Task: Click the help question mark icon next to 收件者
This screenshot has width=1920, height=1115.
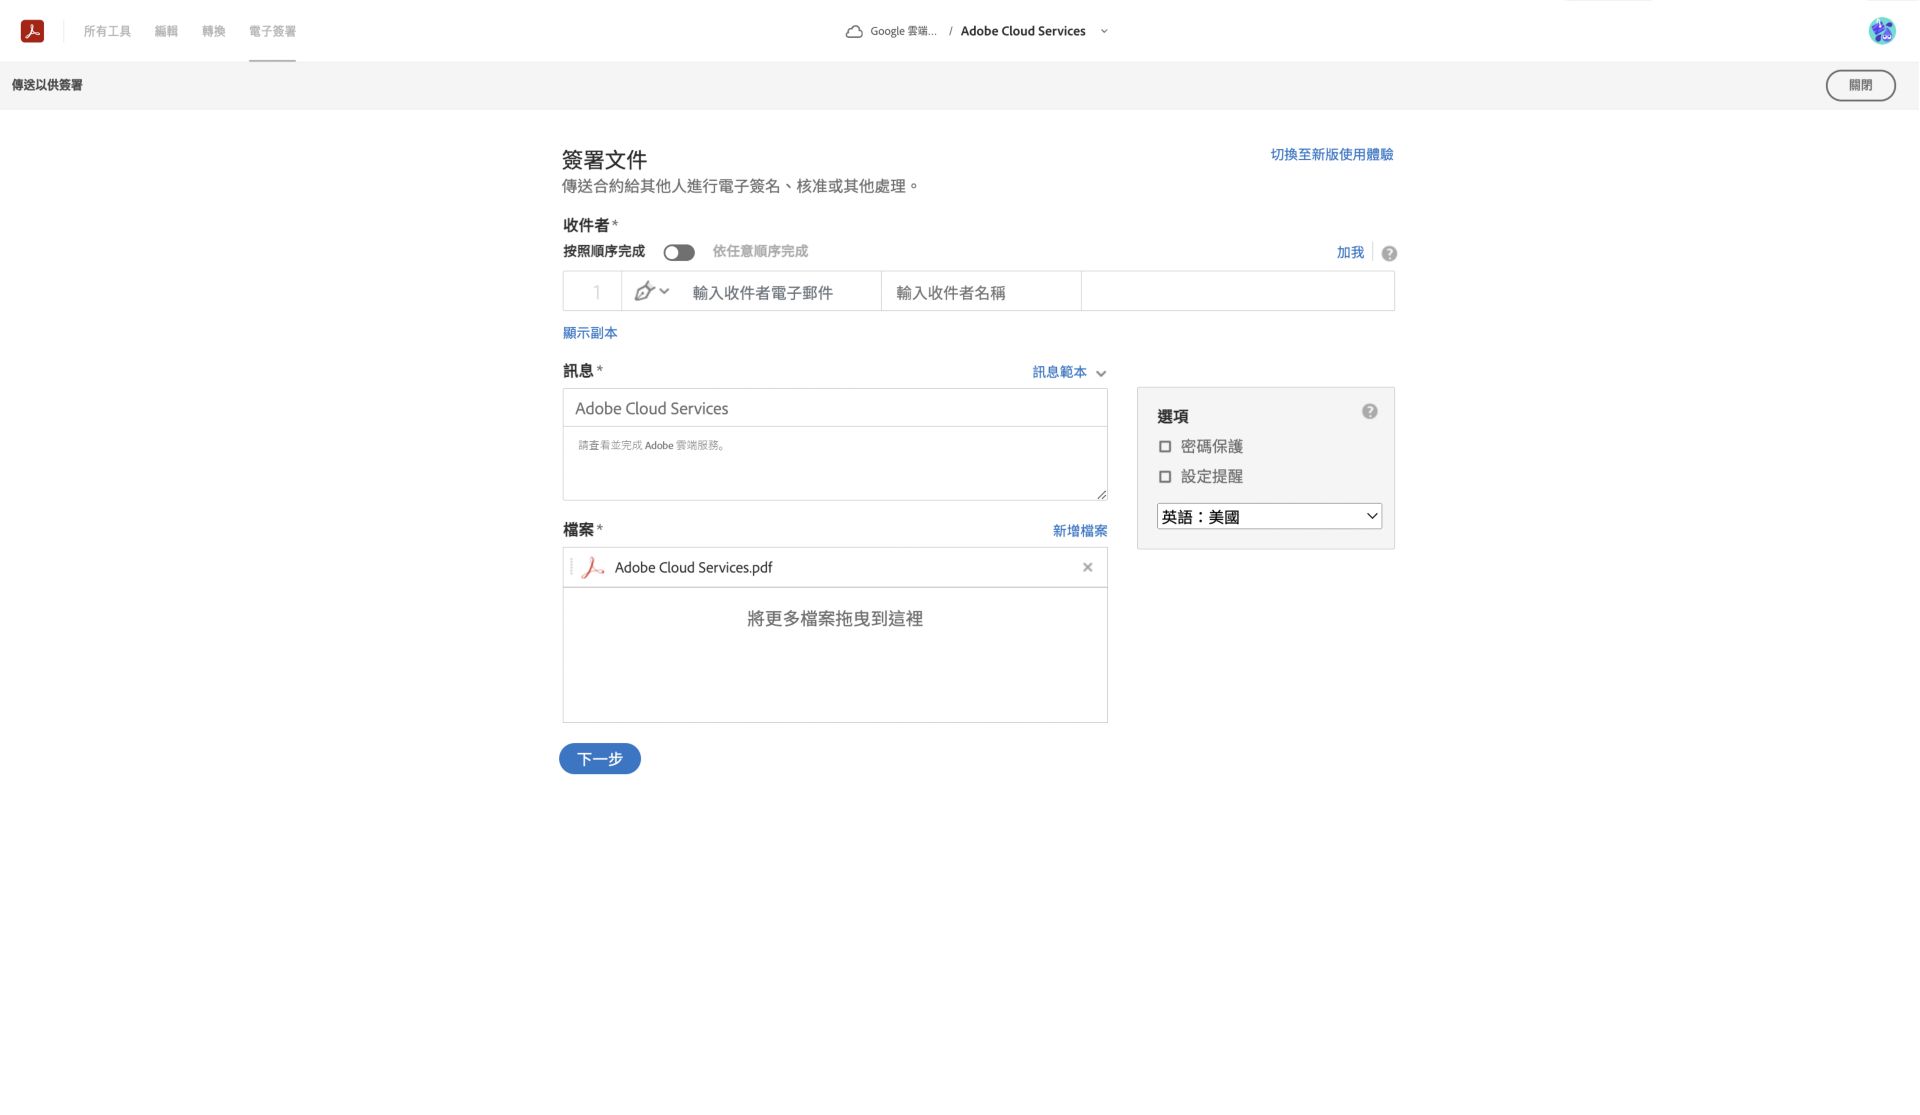Action: coord(1388,252)
